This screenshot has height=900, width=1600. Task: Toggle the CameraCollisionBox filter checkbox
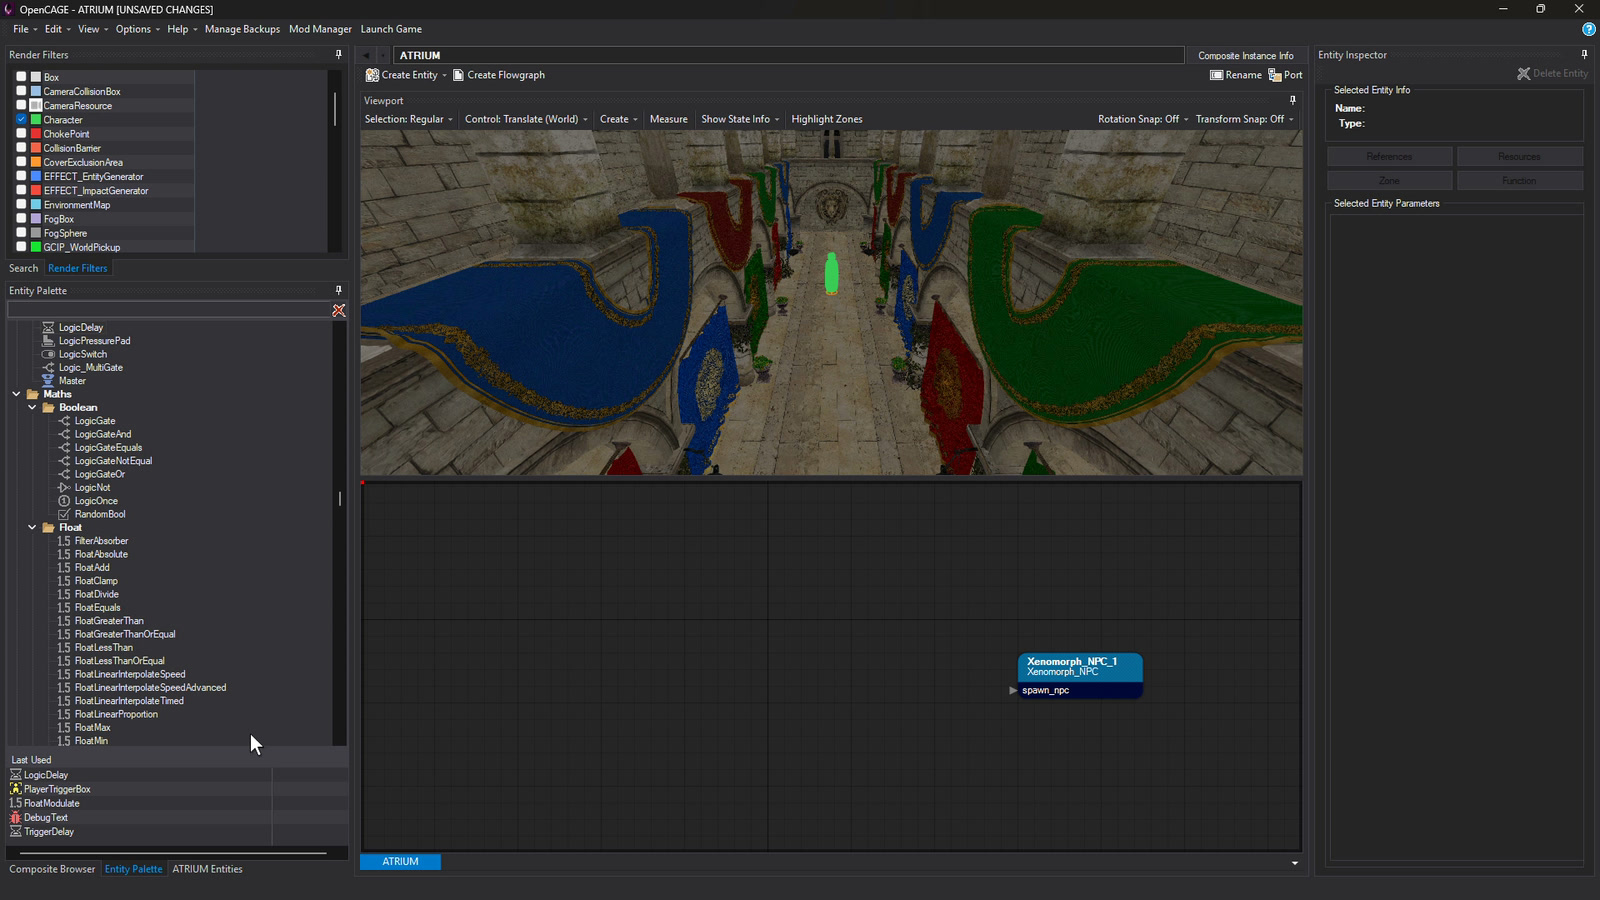(21, 91)
